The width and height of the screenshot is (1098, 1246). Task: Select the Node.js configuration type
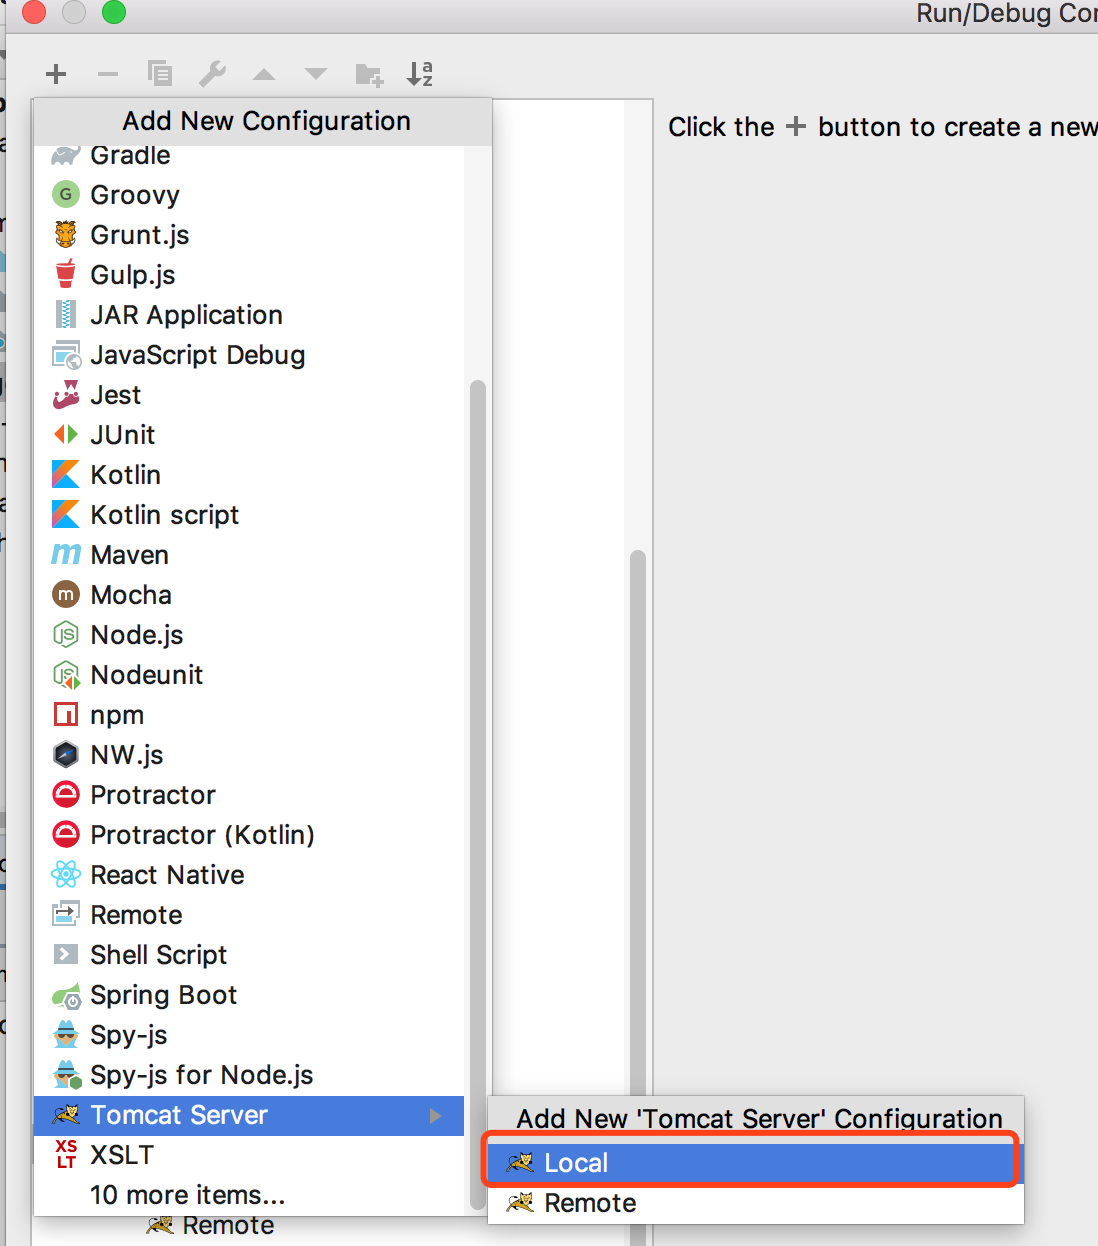tap(136, 635)
